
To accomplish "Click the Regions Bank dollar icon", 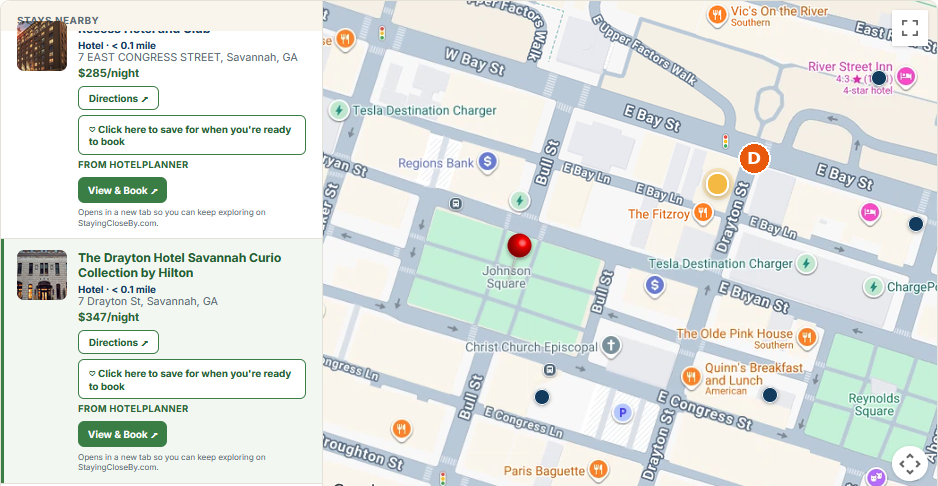I will coord(488,162).
